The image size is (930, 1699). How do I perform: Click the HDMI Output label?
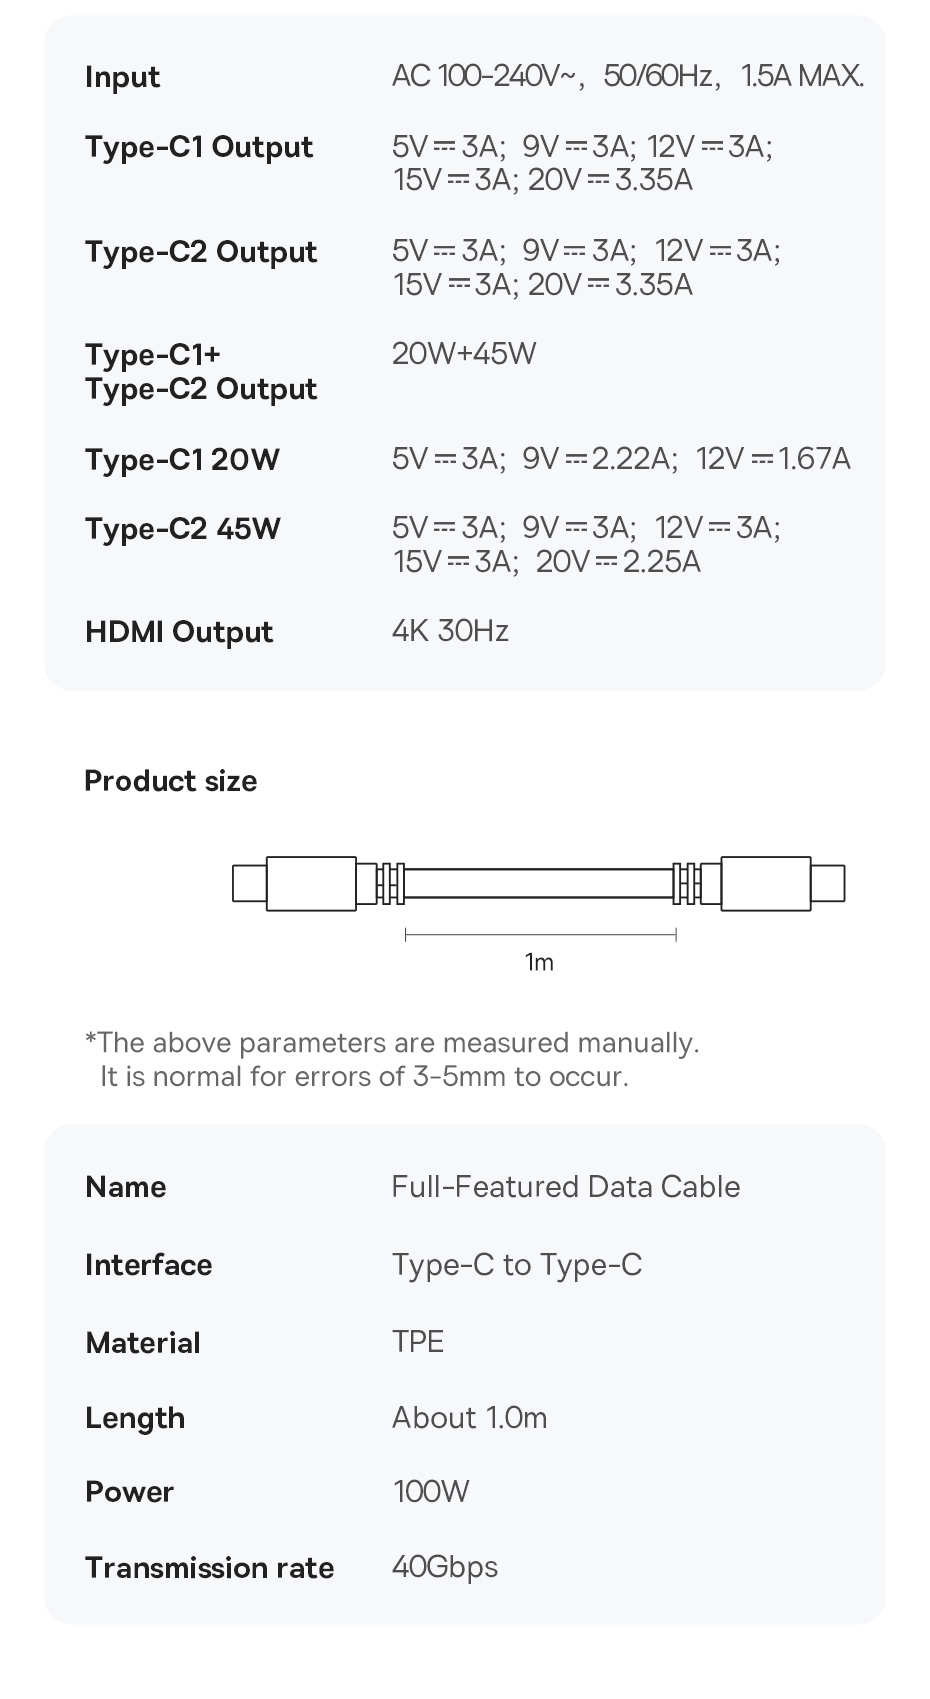pos(179,632)
